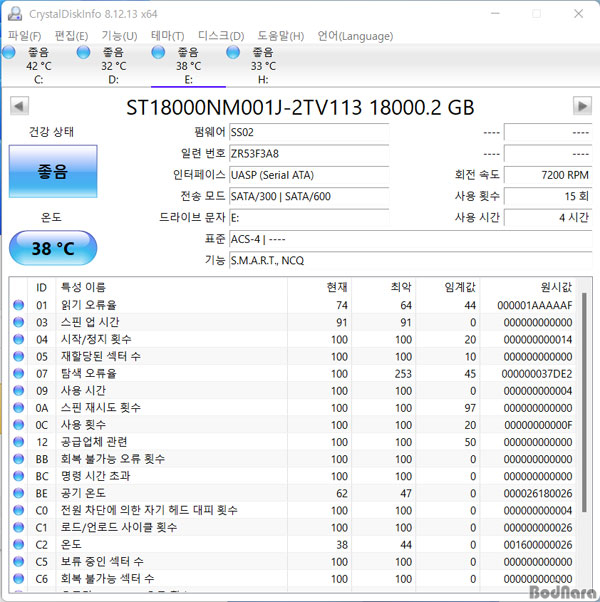Click the drive letter field E:
Screen dimensions: 600x602
[x=309, y=218]
